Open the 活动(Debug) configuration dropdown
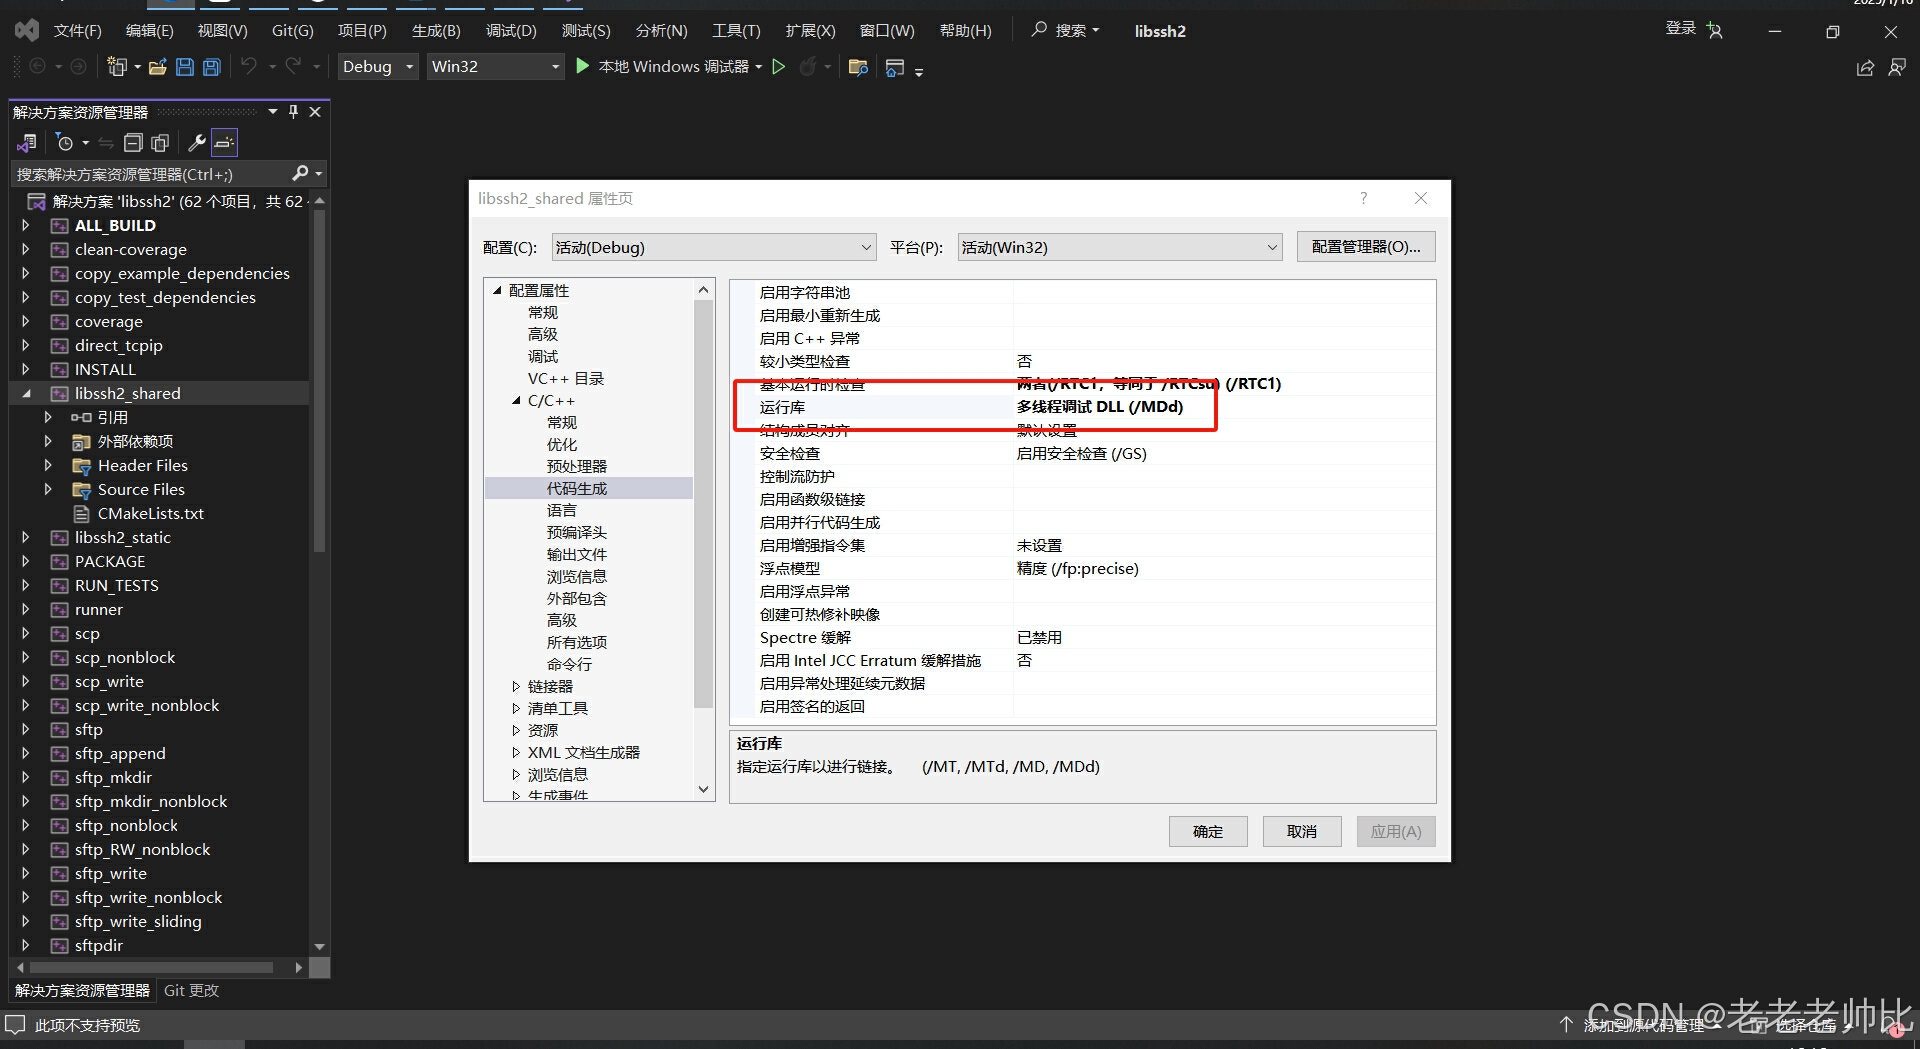1920x1049 pixels. [712, 247]
